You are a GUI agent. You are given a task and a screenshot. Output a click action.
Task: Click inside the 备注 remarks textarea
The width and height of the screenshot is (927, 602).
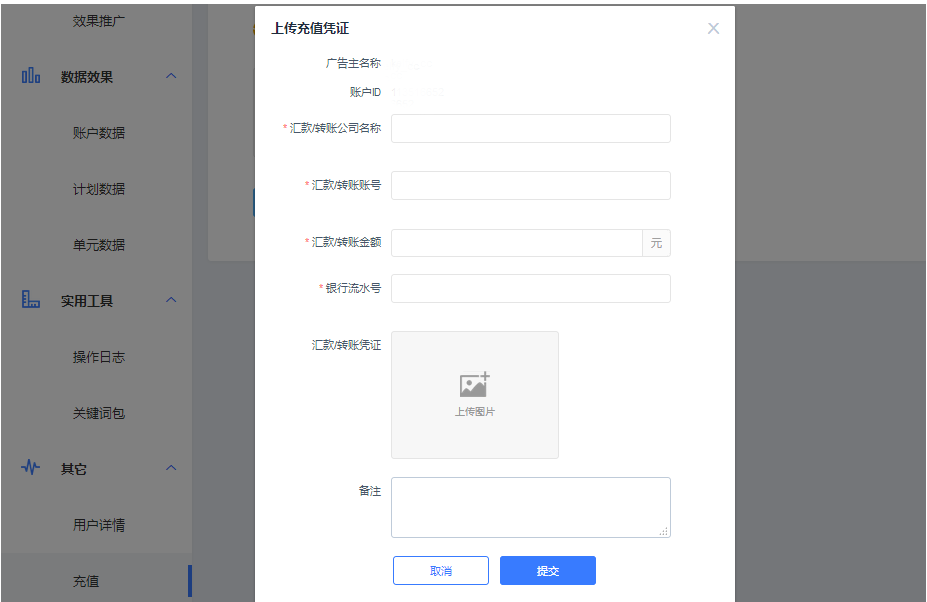click(x=530, y=505)
